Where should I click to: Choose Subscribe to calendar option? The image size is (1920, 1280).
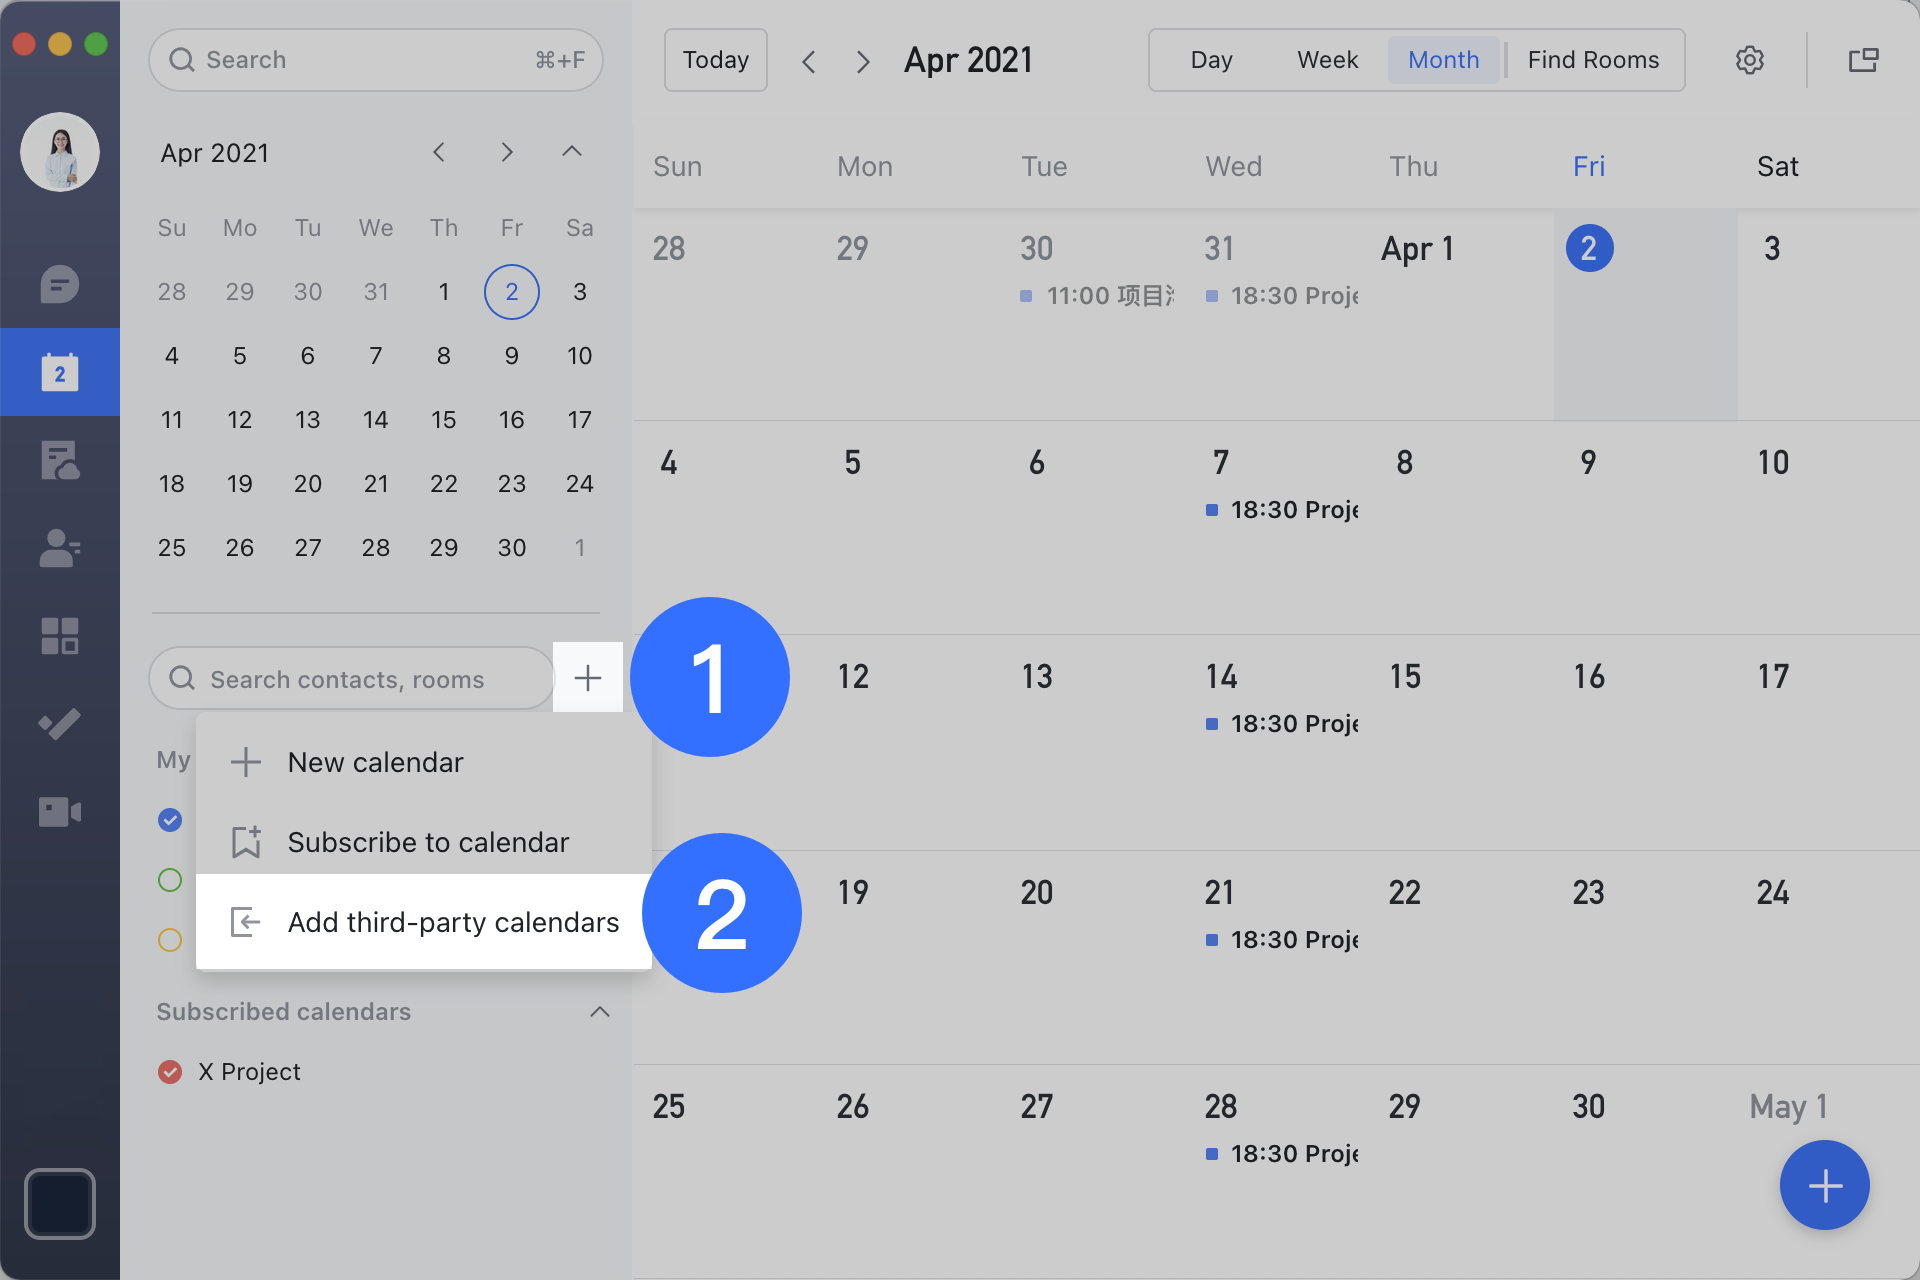[x=427, y=842]
